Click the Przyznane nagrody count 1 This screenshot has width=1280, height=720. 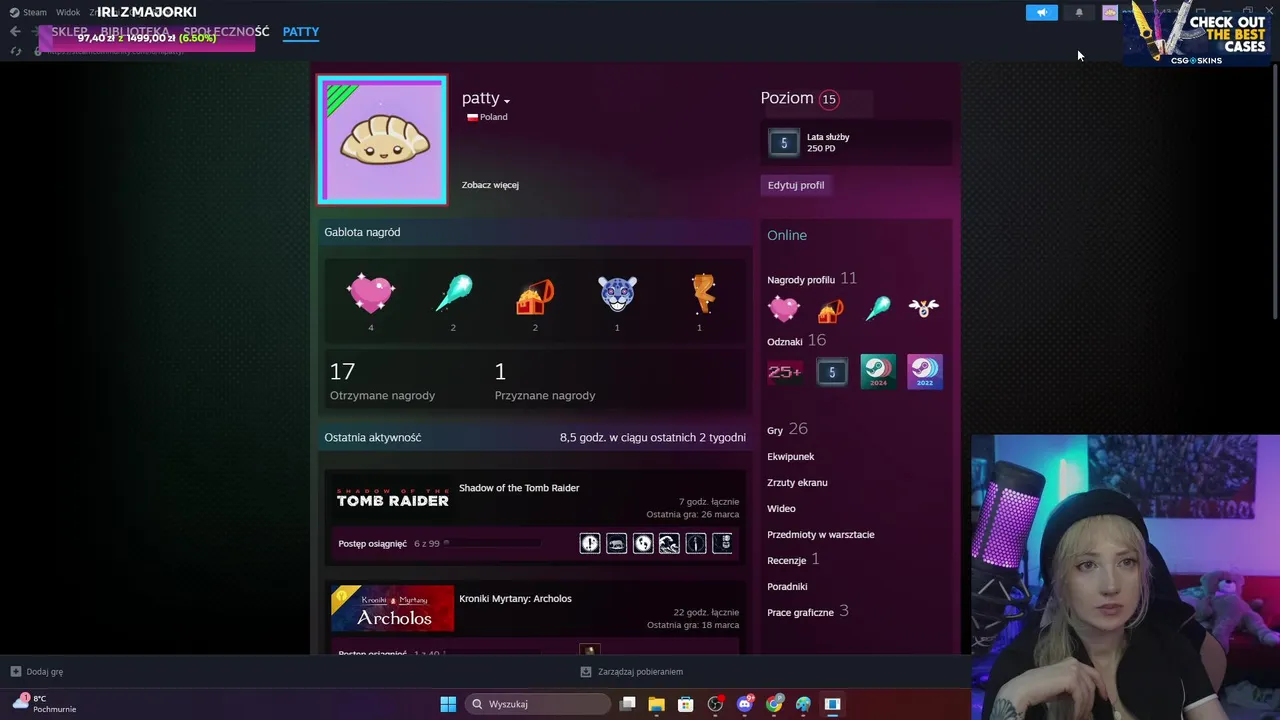(500, 372)
